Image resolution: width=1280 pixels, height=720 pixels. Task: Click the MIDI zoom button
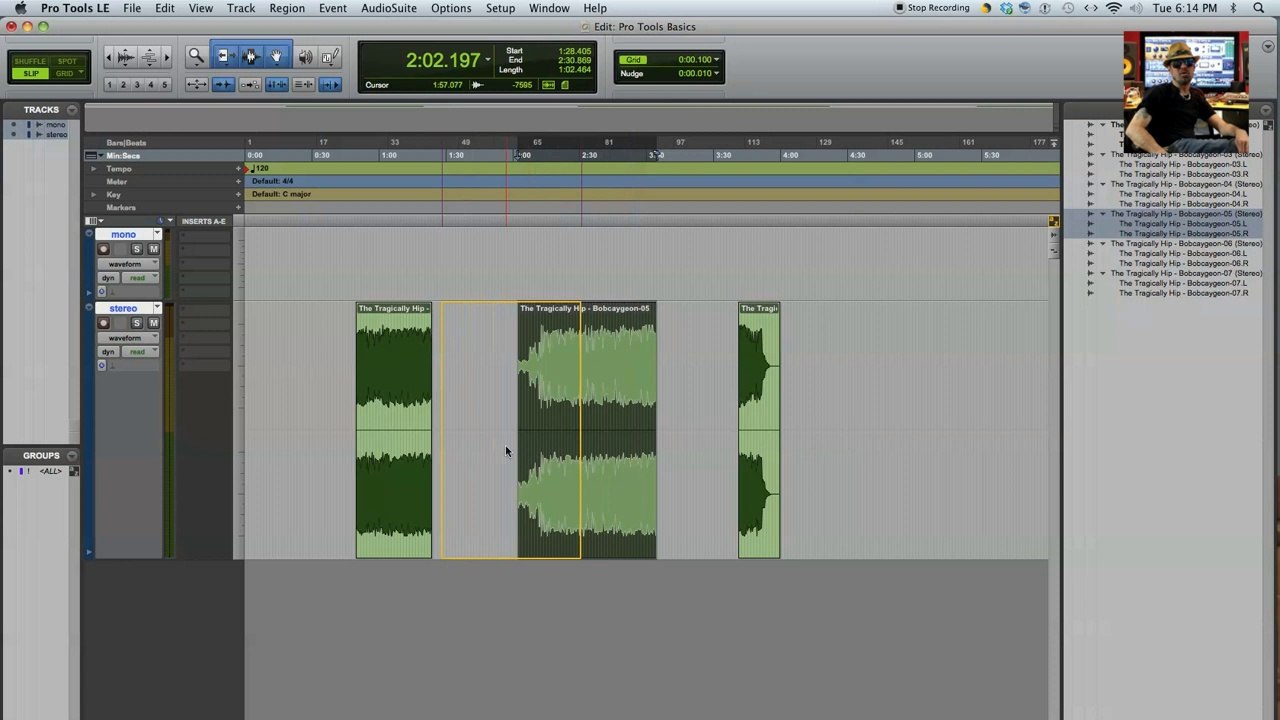pyautogui.click(x=149, y=58)
